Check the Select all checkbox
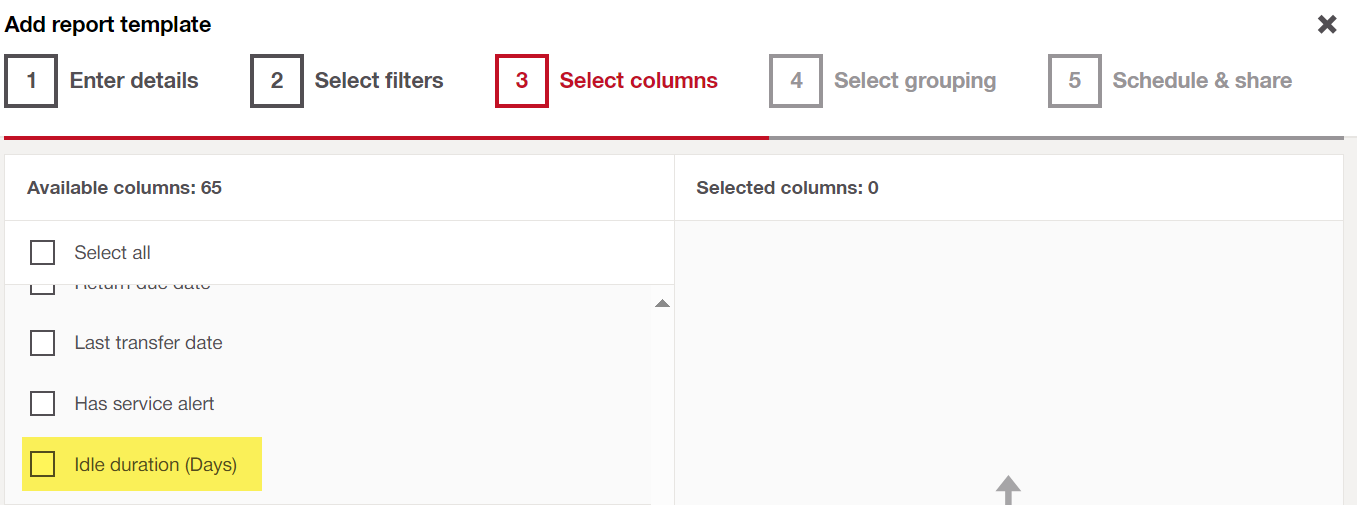The height and width of the screenshot is (505, 1357). click(x=42, y=253)
